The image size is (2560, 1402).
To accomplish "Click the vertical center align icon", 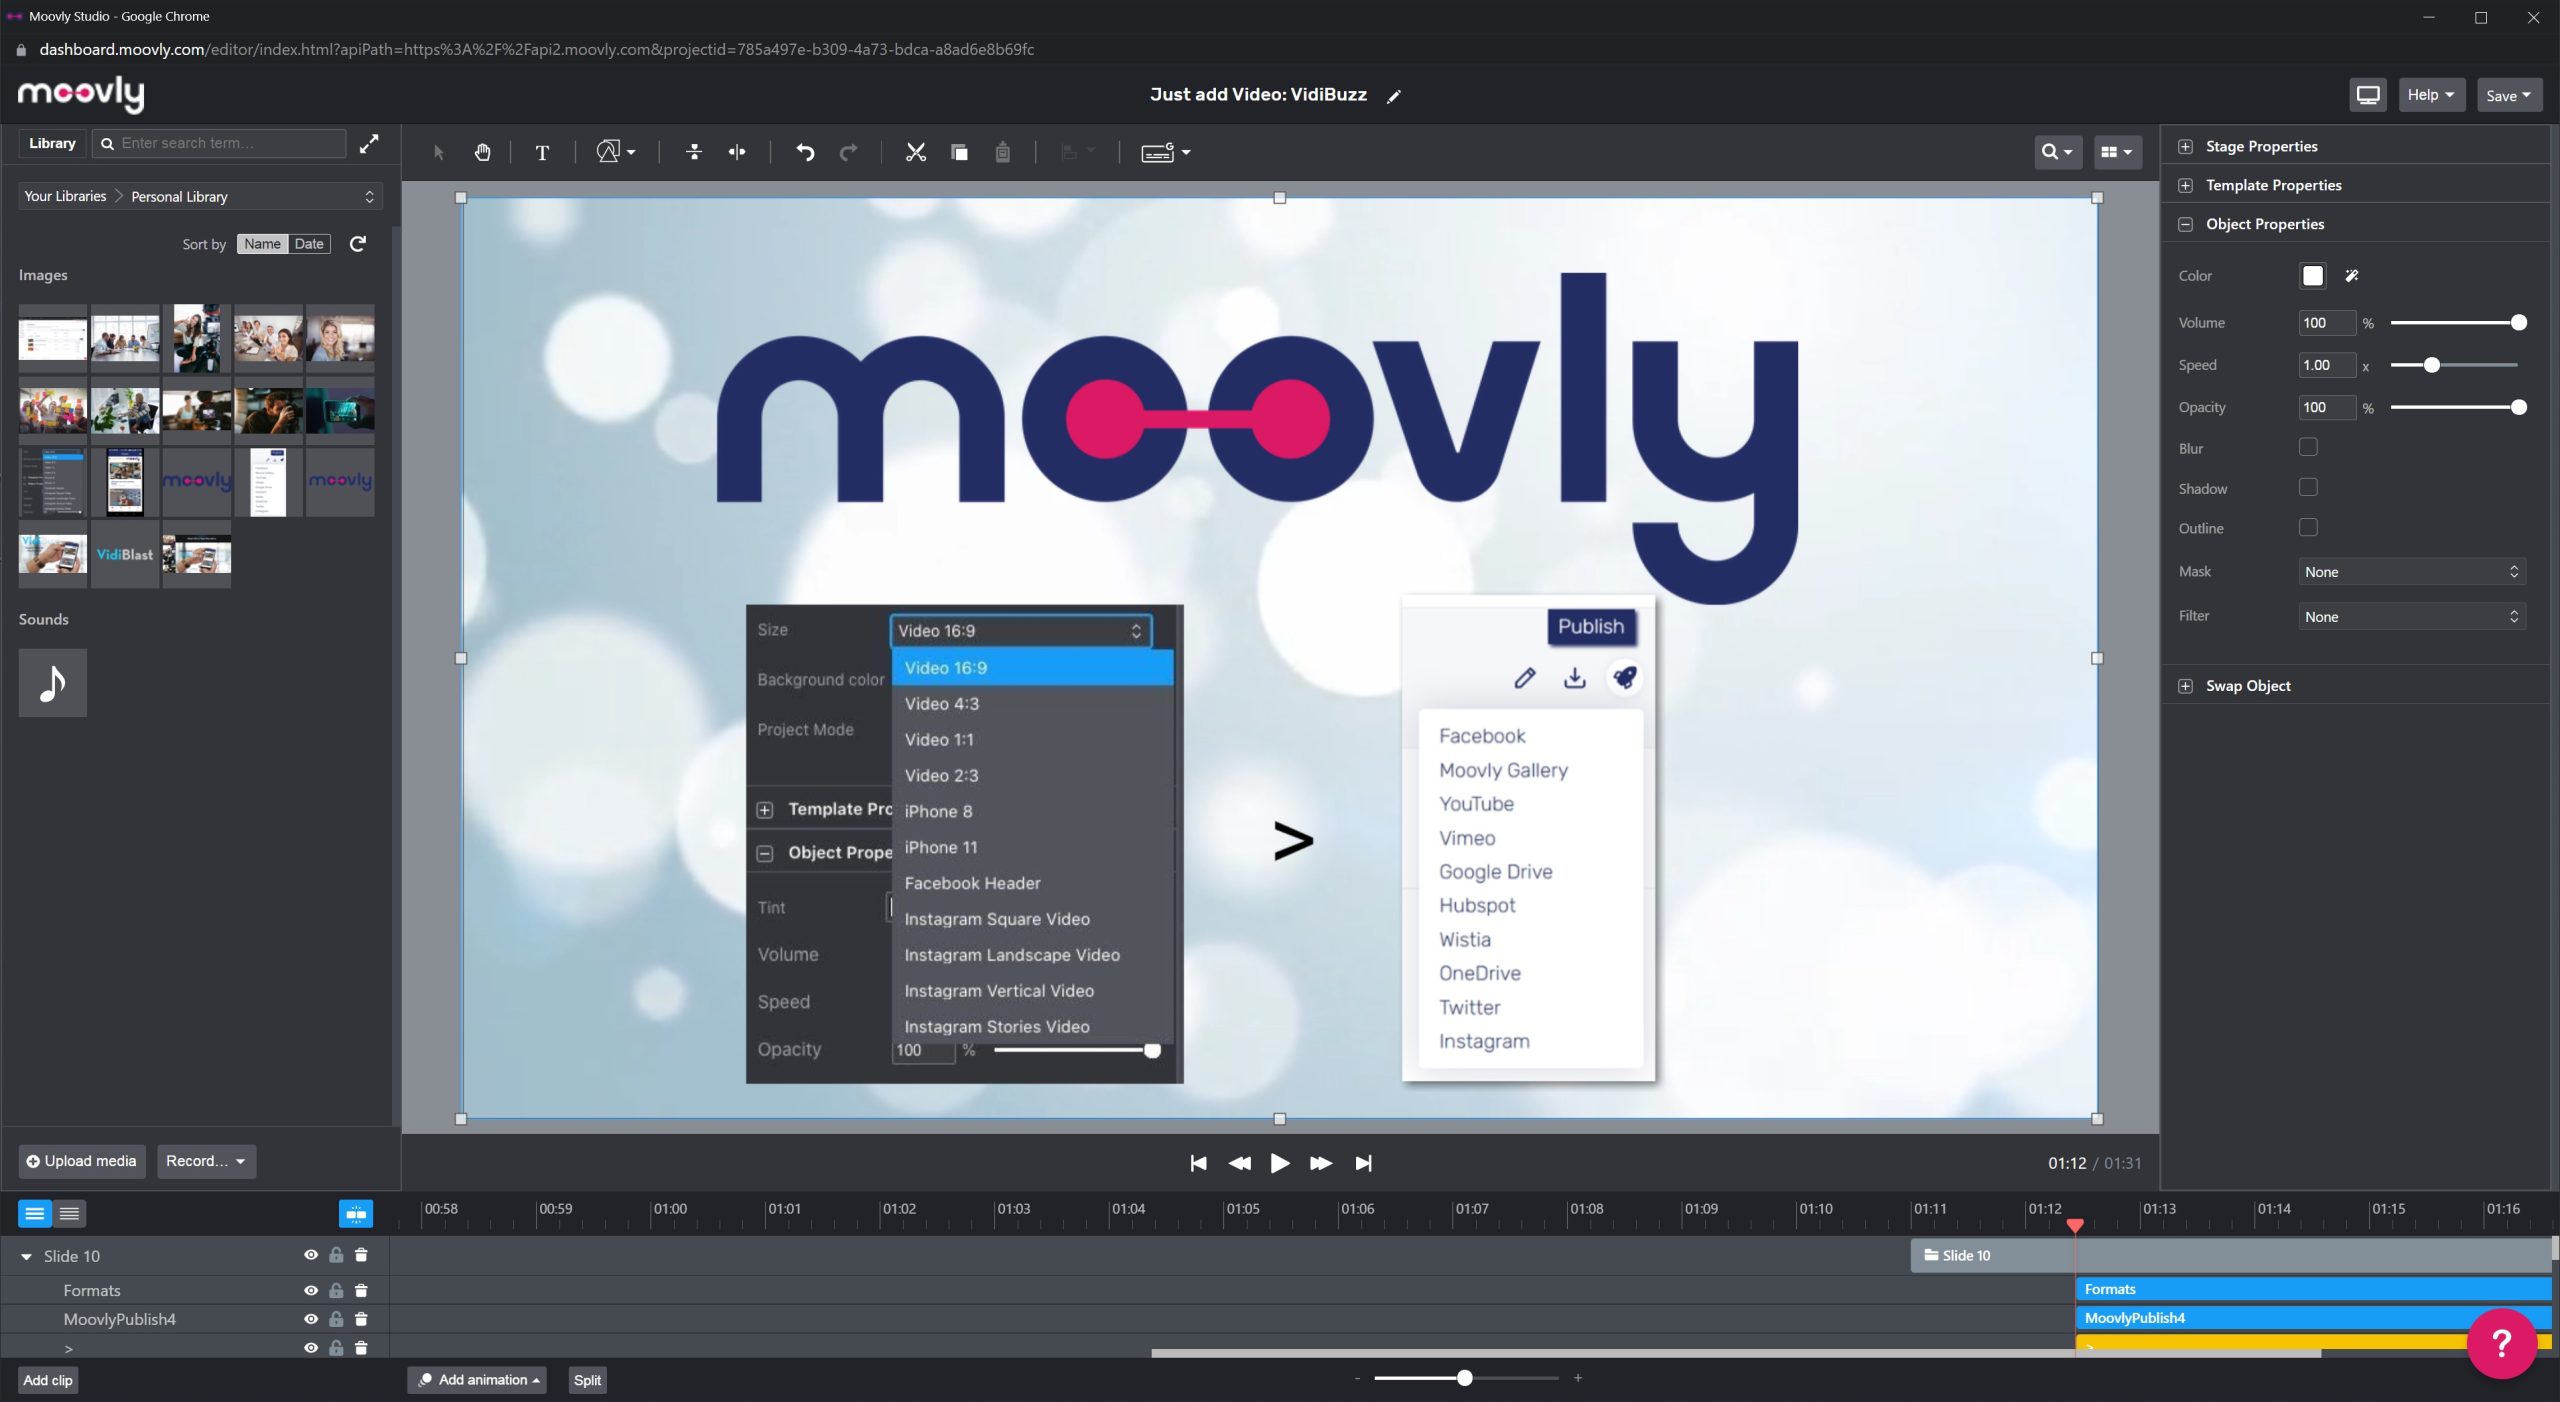I will pos(694,152).
